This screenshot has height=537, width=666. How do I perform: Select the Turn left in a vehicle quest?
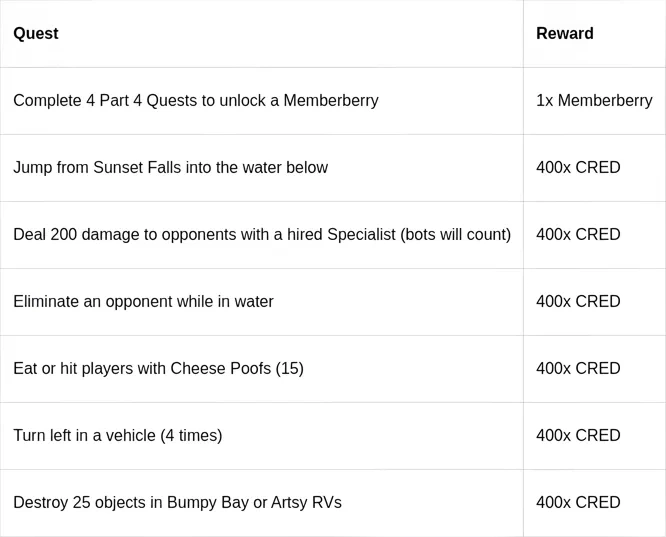(x=117, y=436)
